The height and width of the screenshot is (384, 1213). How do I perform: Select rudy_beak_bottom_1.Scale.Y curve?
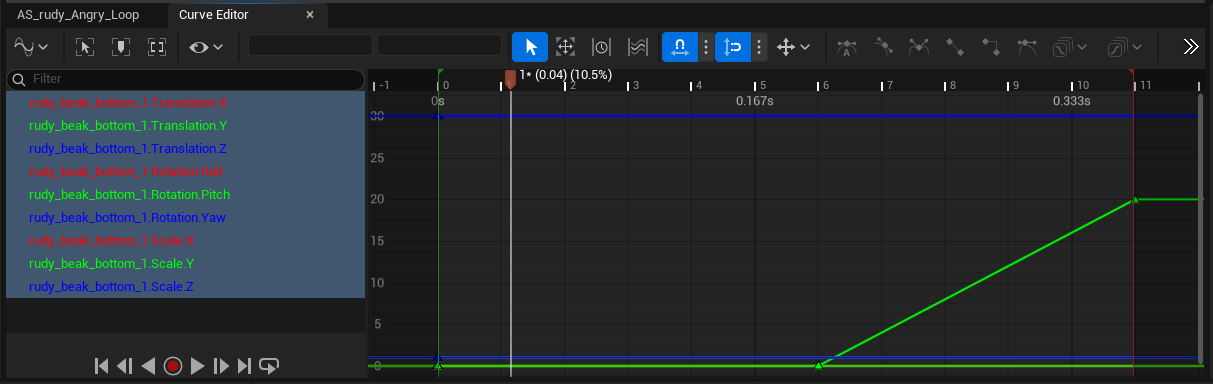coord(111,264)
